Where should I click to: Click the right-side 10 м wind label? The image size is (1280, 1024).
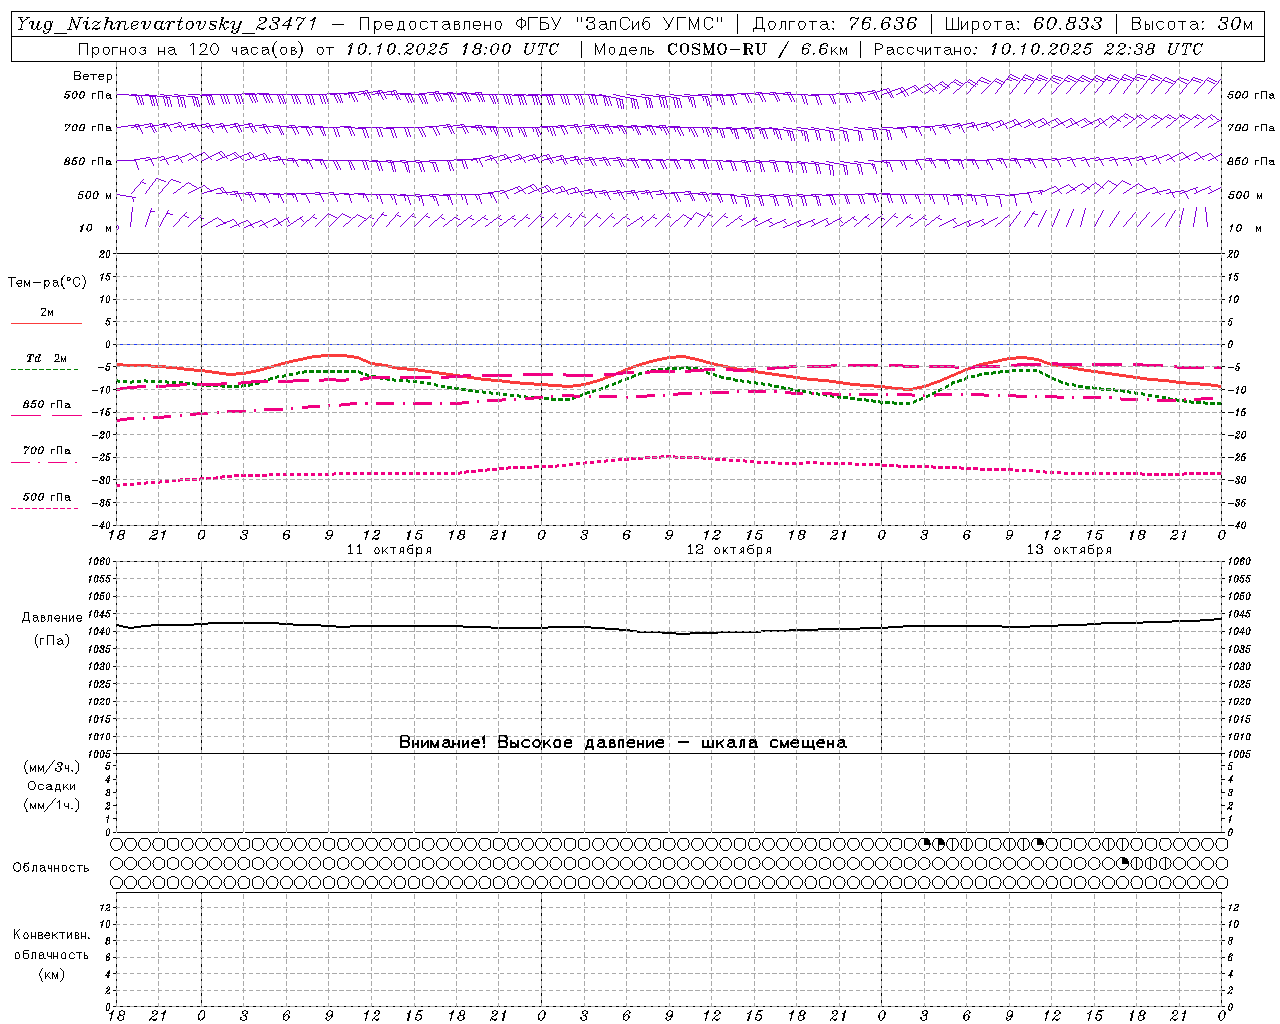point(1244,228)
